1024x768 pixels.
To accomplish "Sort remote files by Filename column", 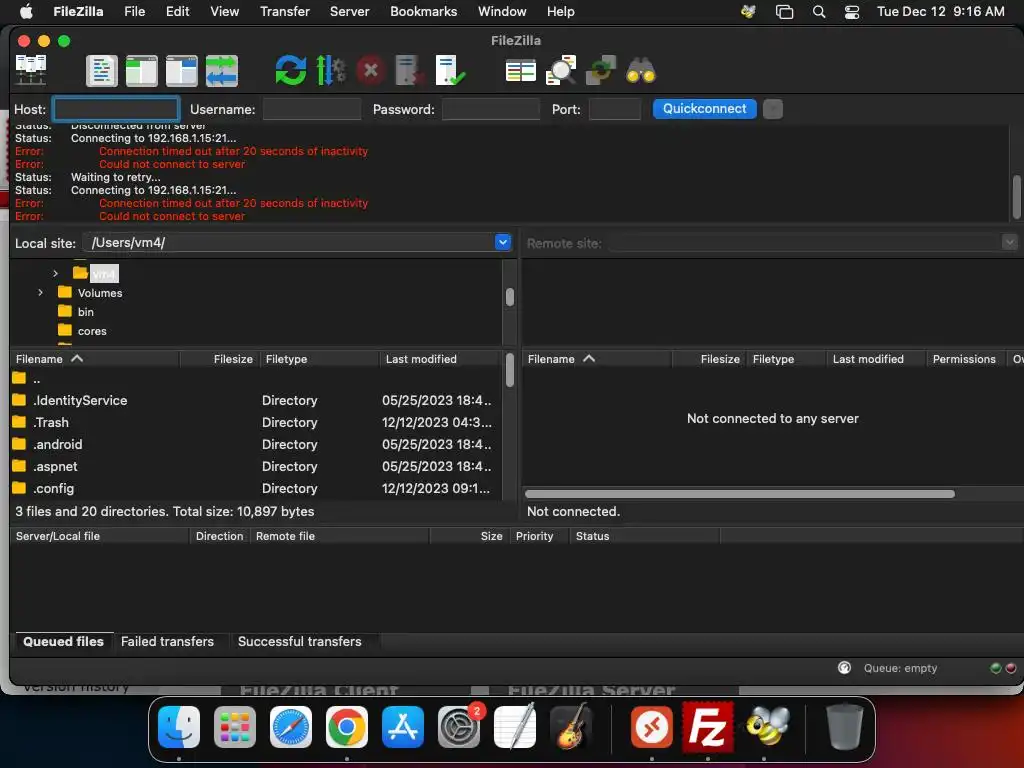I will (598, 359).
